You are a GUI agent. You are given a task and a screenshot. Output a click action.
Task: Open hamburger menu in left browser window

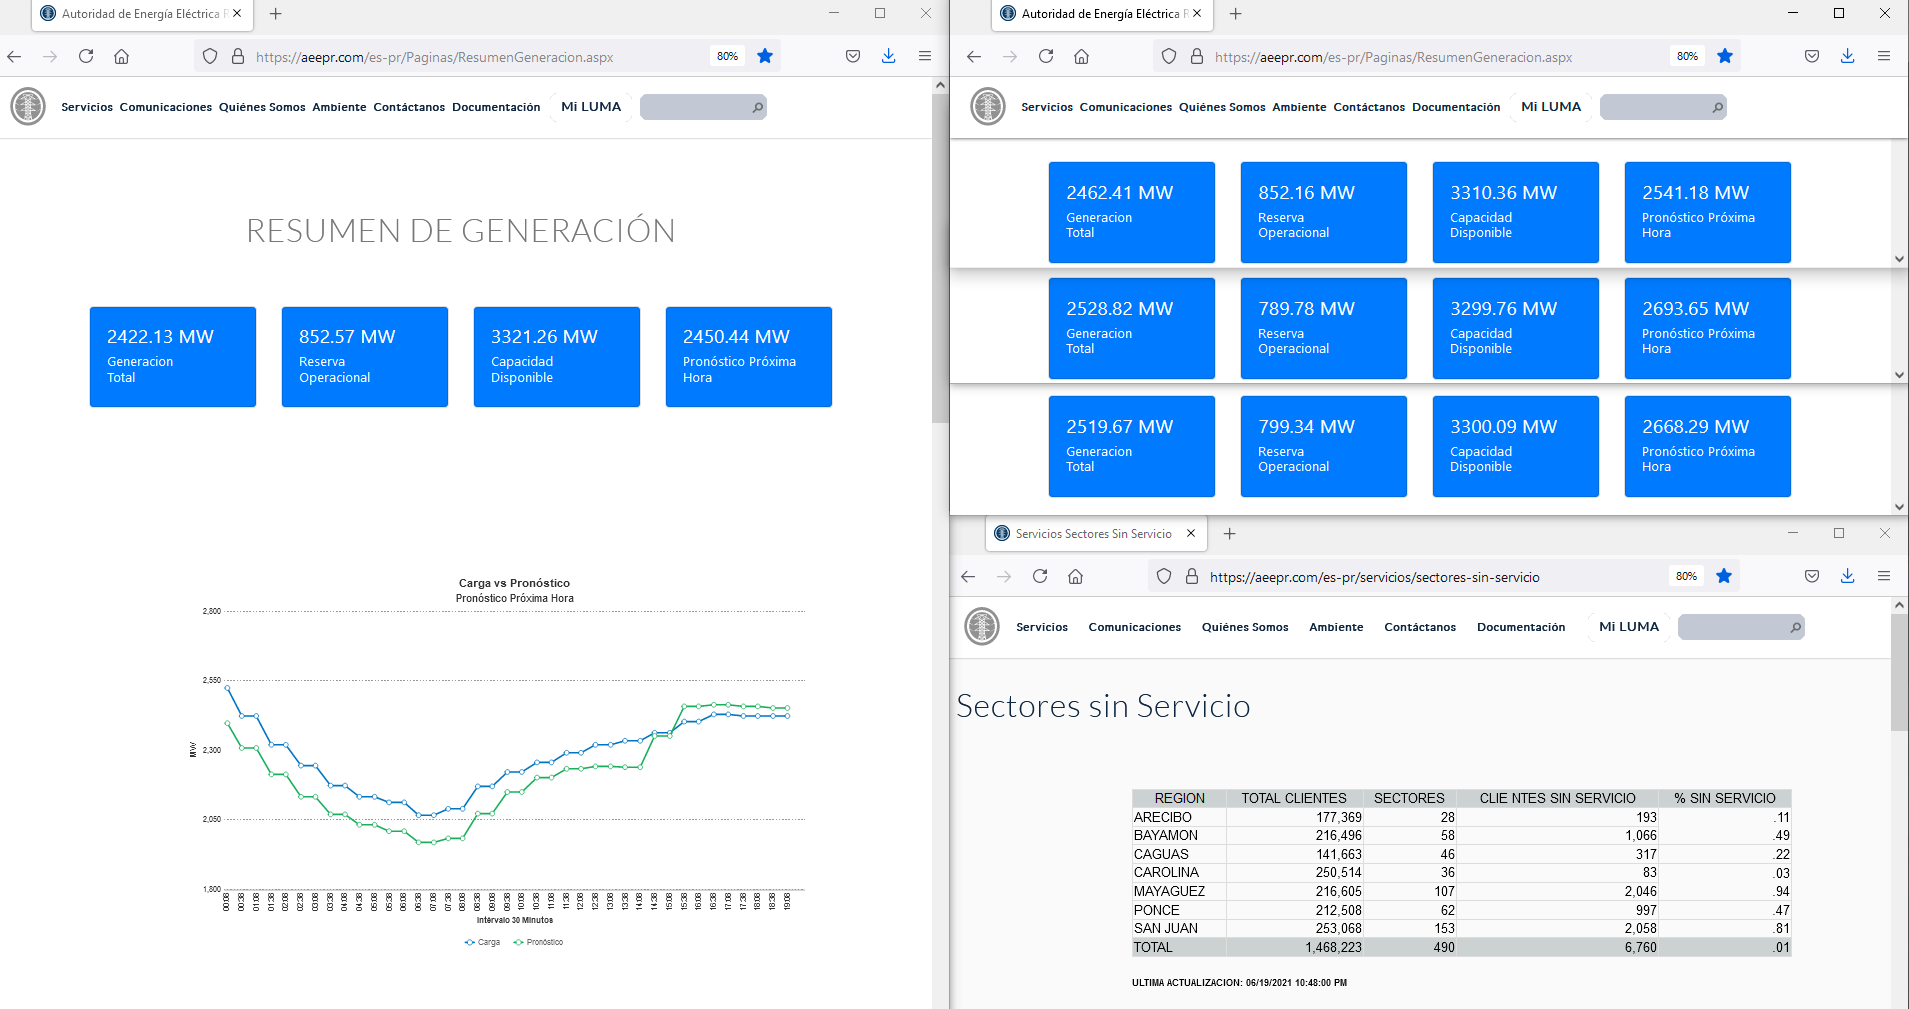925,56
